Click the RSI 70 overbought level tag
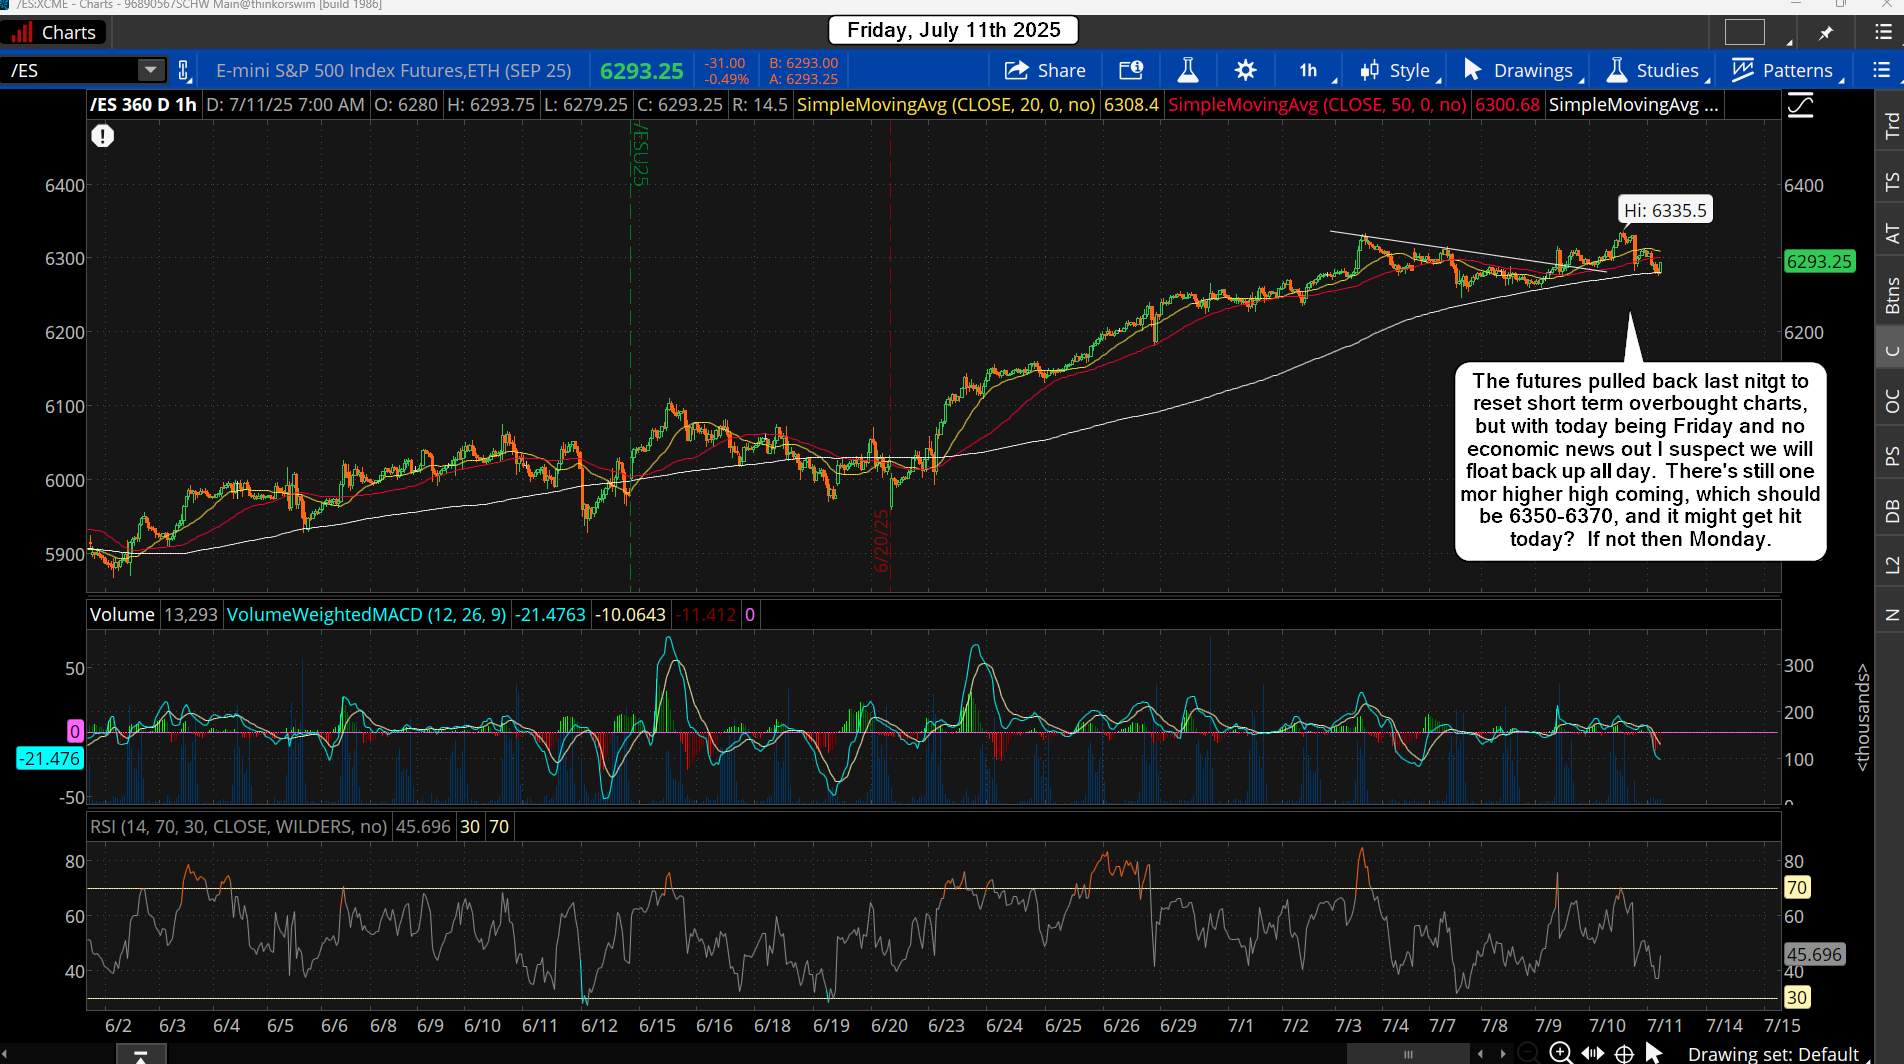1904x1064 pixels. click(x=1797, y=887)
